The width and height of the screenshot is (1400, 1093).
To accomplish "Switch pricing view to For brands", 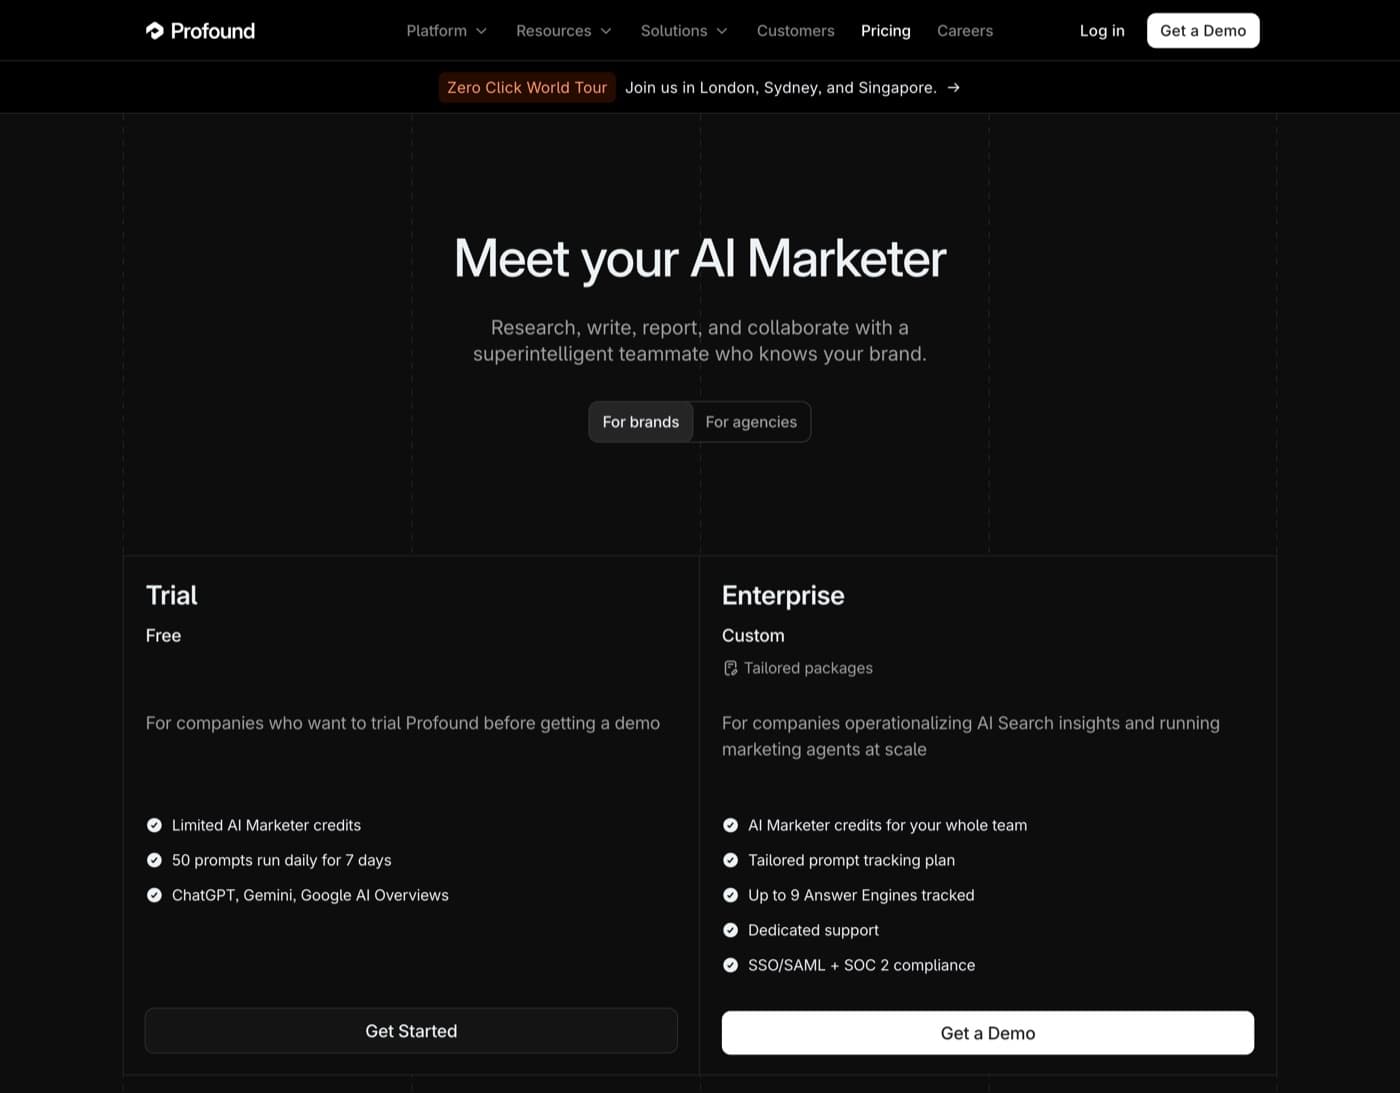I will click(x=641, y=422).
